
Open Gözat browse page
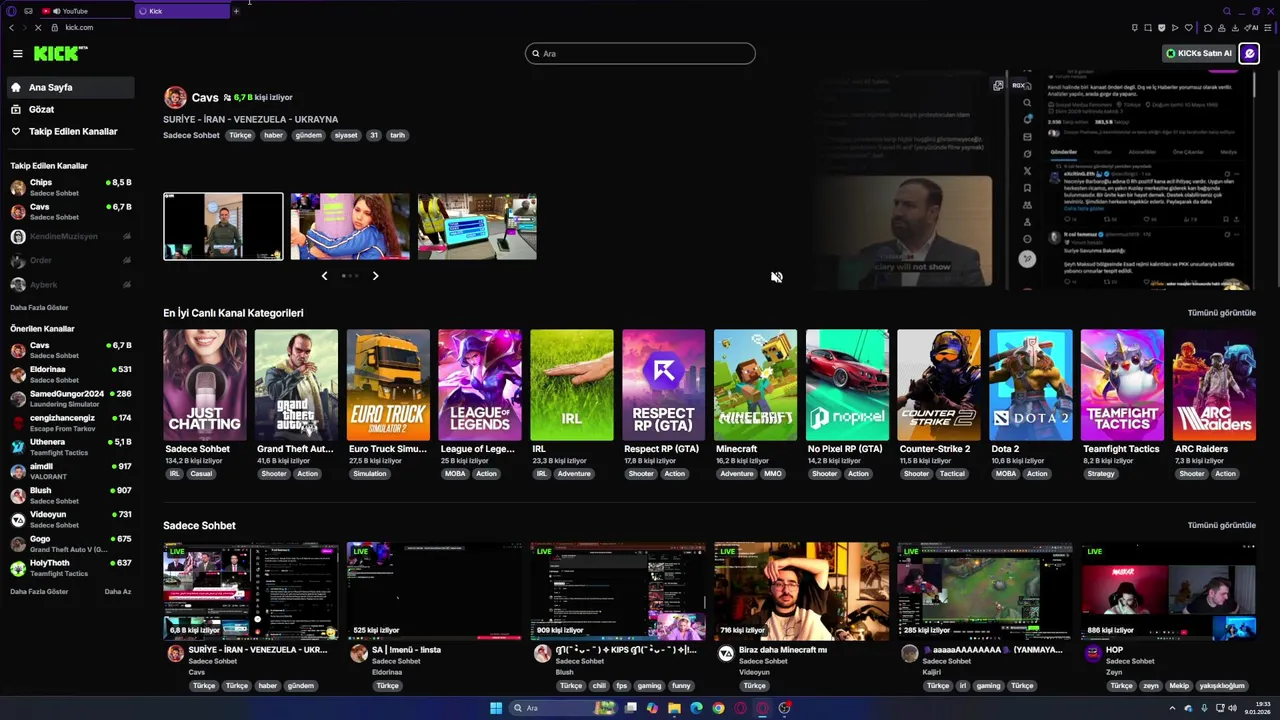(x=70, y=109)
